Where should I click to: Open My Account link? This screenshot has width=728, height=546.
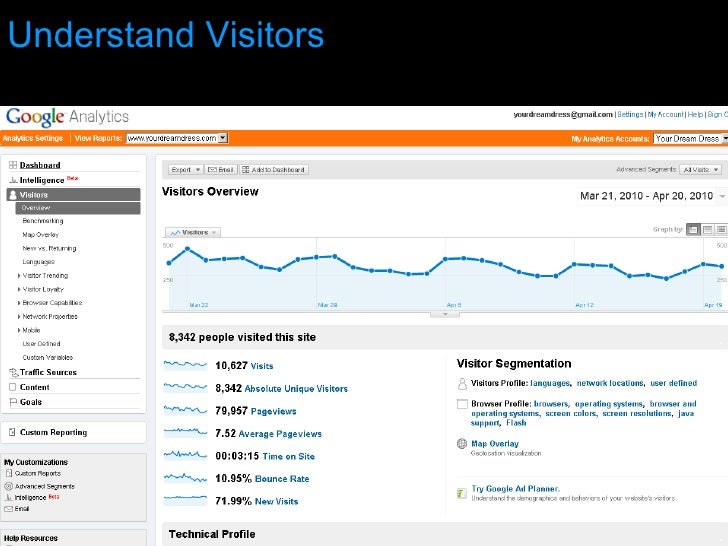(x=666, y=114)
